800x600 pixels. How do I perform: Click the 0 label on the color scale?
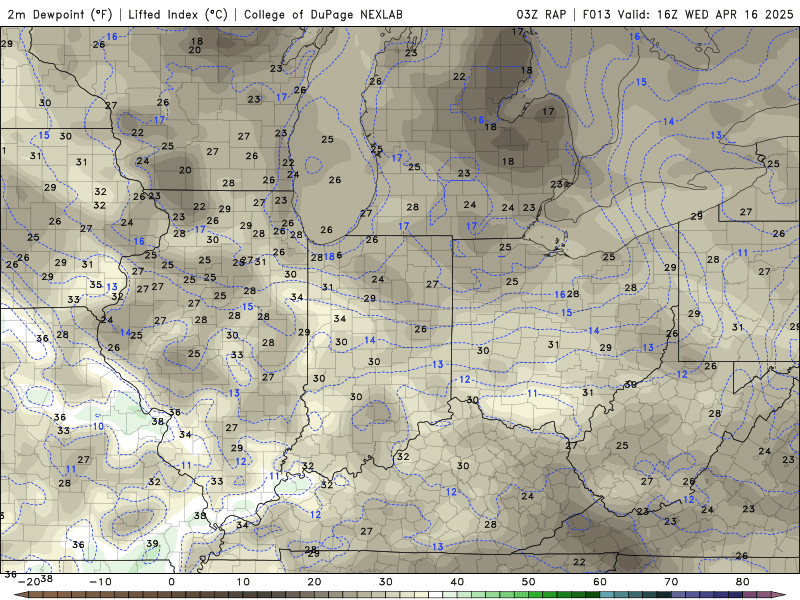click(171, 582)
